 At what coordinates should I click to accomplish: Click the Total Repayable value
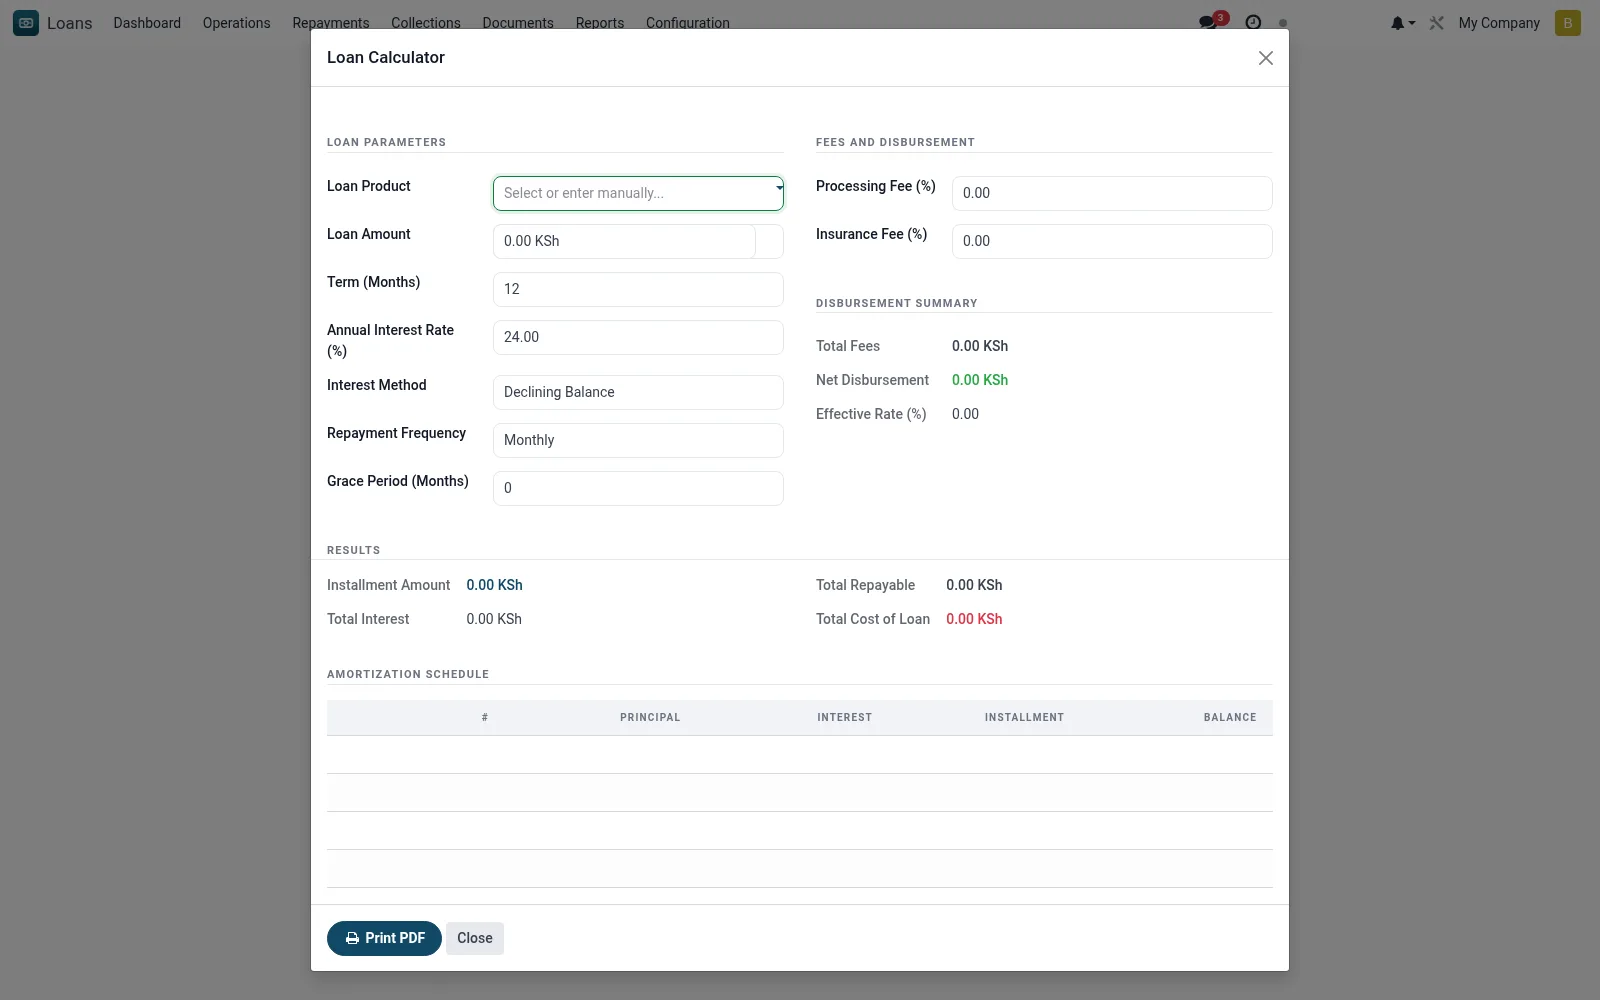tap(974, 585)
